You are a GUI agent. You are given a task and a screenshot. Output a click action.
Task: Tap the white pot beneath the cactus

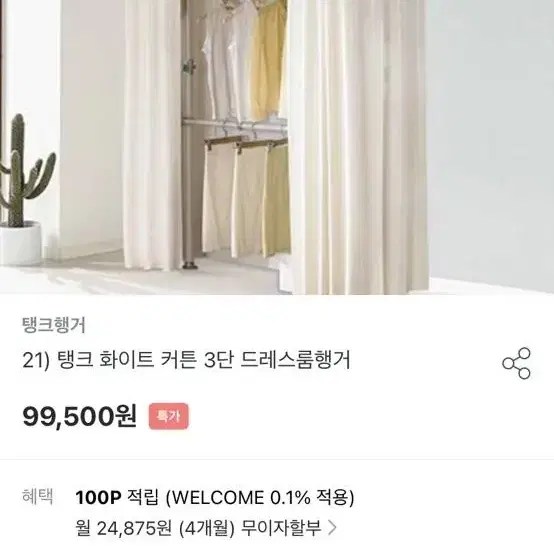pyautogui.click(x=20, y=243)
